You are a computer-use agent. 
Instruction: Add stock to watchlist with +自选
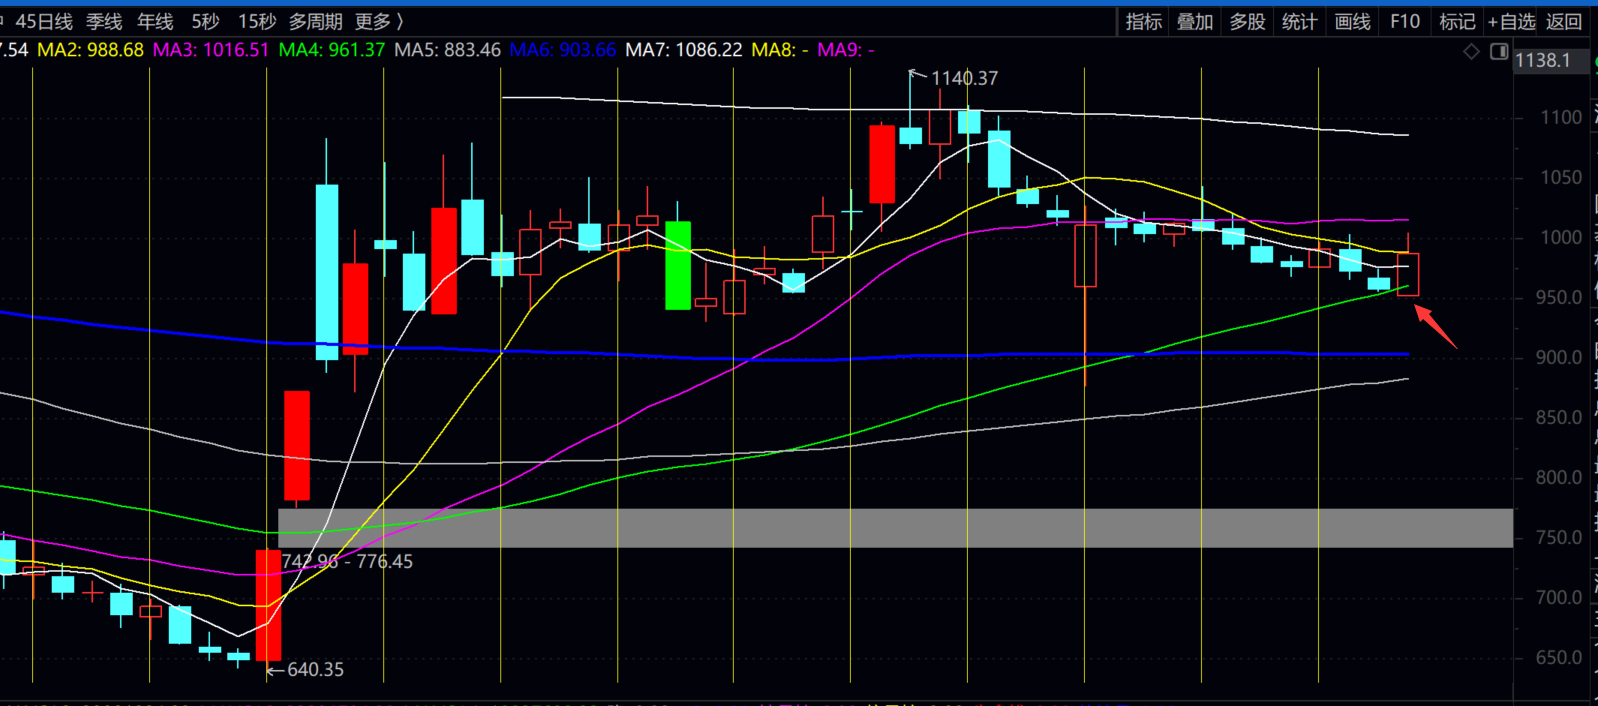tap(1511, 21)
